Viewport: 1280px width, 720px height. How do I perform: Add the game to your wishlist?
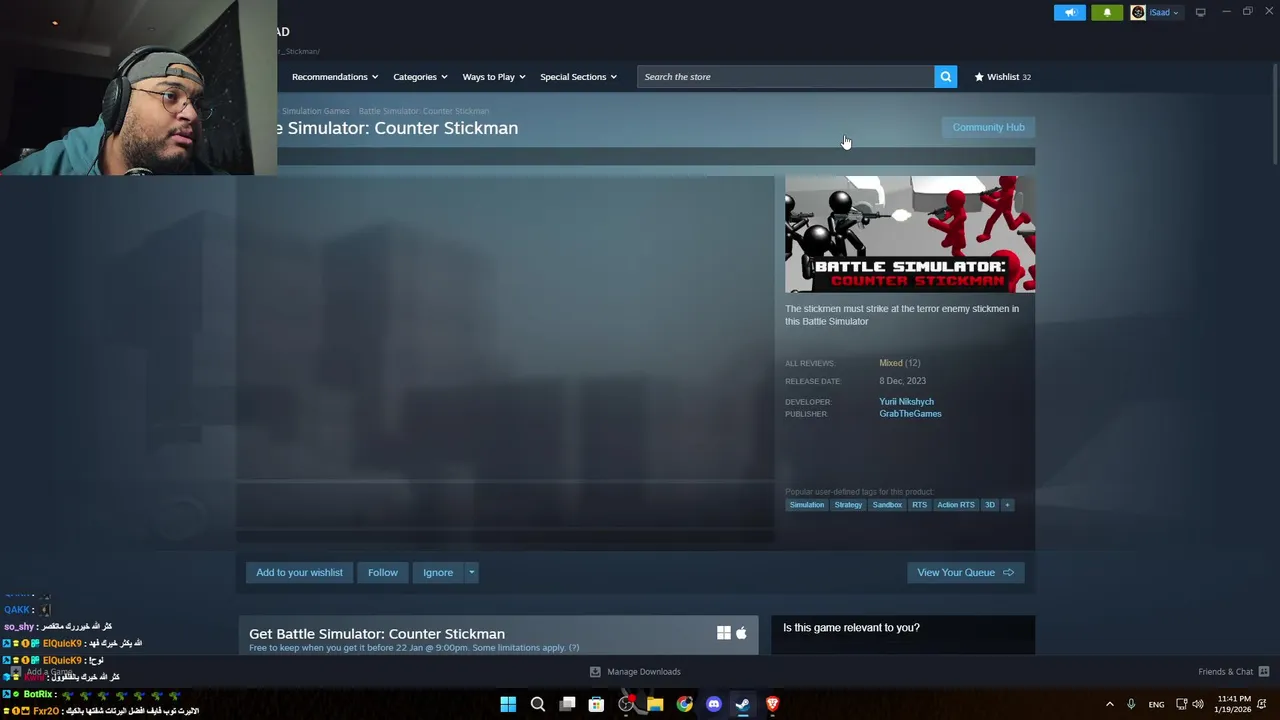pyautogui.click(x=299, y=572)
